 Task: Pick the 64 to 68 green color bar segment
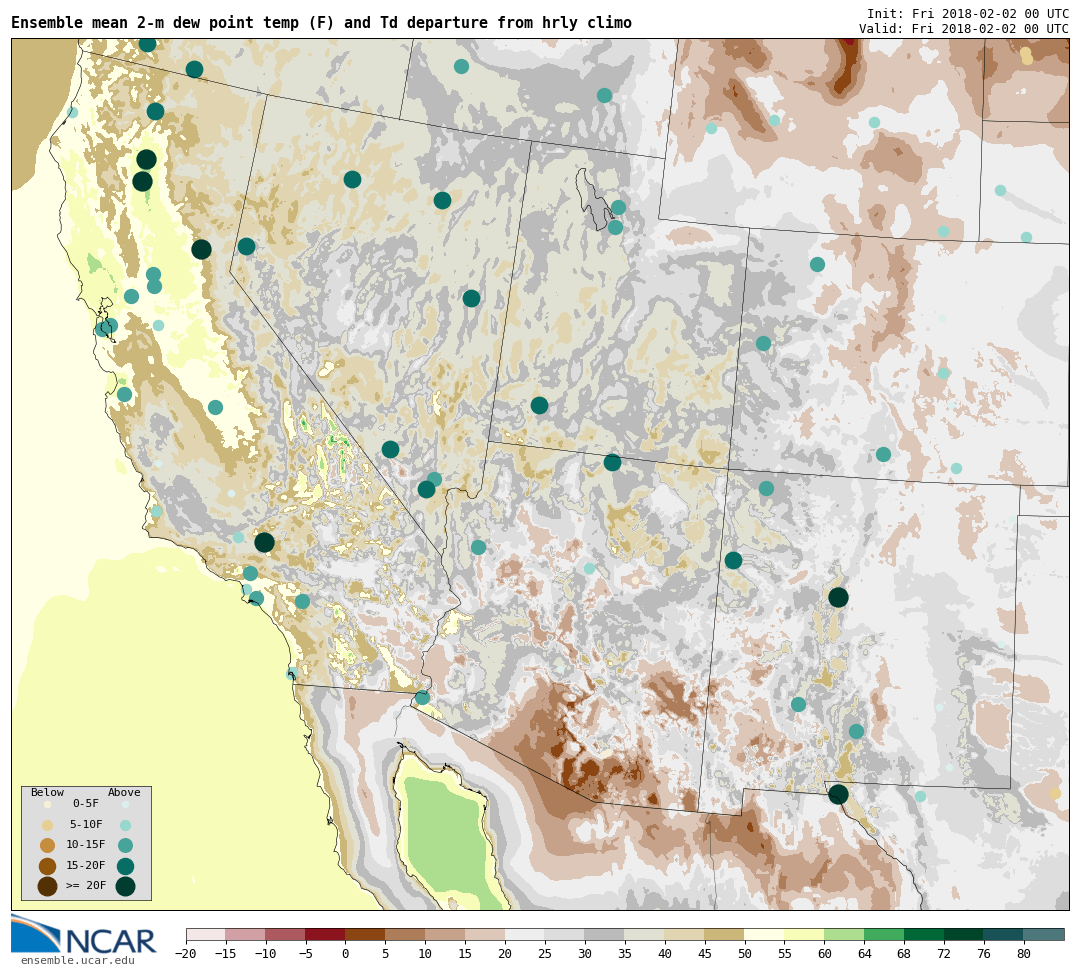point(884,934)
